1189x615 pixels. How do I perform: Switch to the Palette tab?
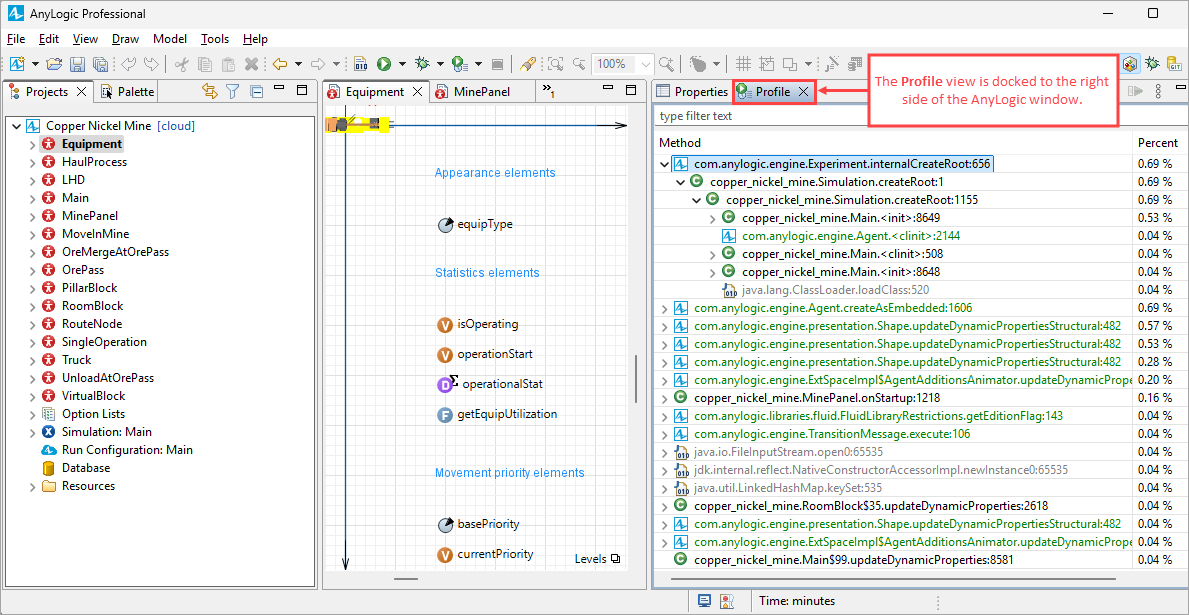pyautogui.click(x=127, y=92)
